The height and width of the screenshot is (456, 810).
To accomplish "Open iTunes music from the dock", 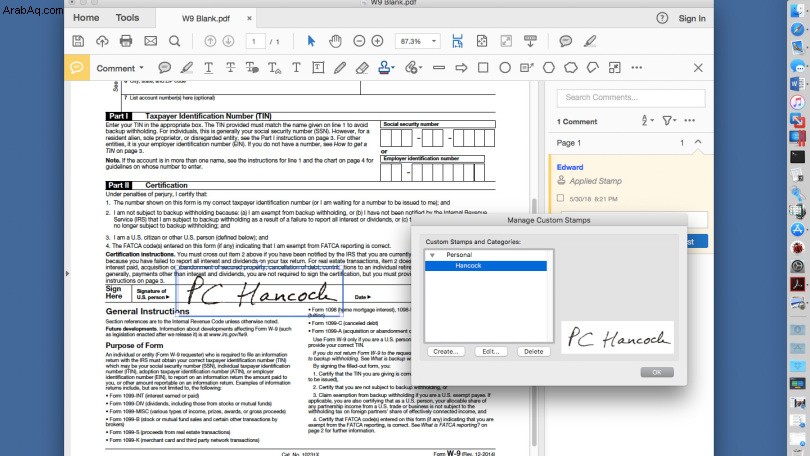I will pos(798,102).
